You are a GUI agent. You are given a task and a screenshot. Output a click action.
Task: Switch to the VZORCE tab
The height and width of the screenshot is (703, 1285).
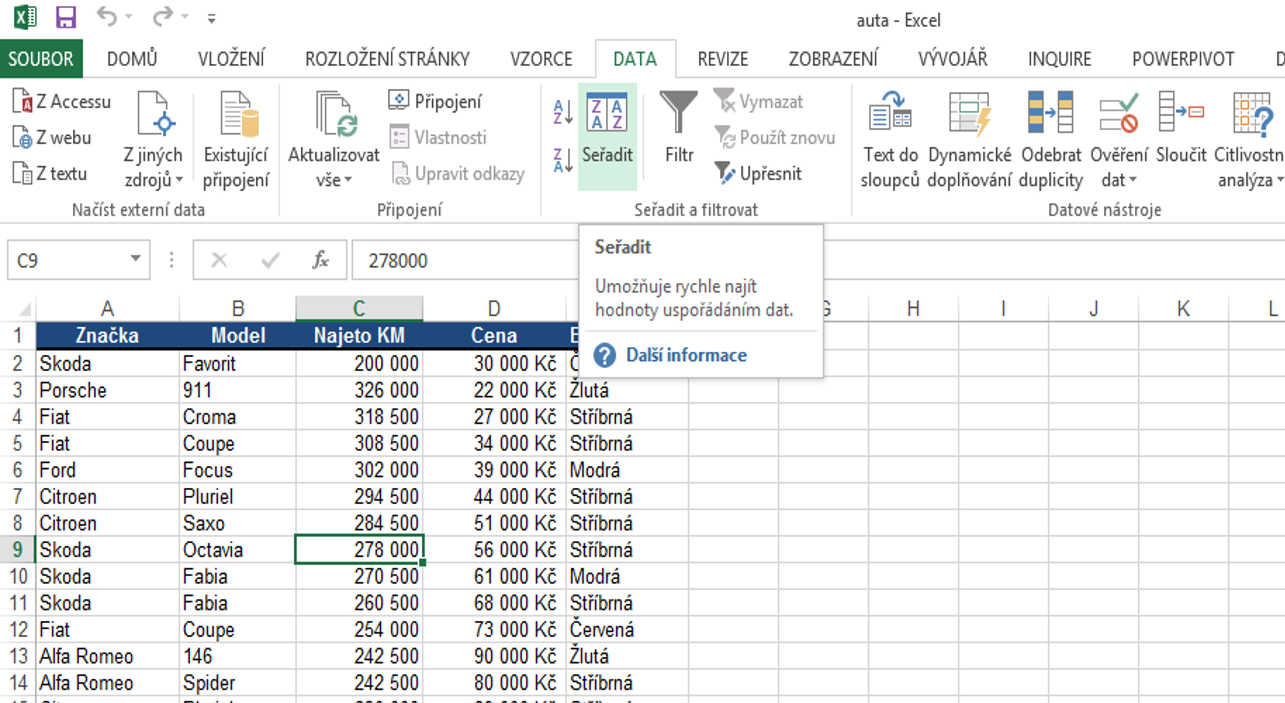pos(541,59)
